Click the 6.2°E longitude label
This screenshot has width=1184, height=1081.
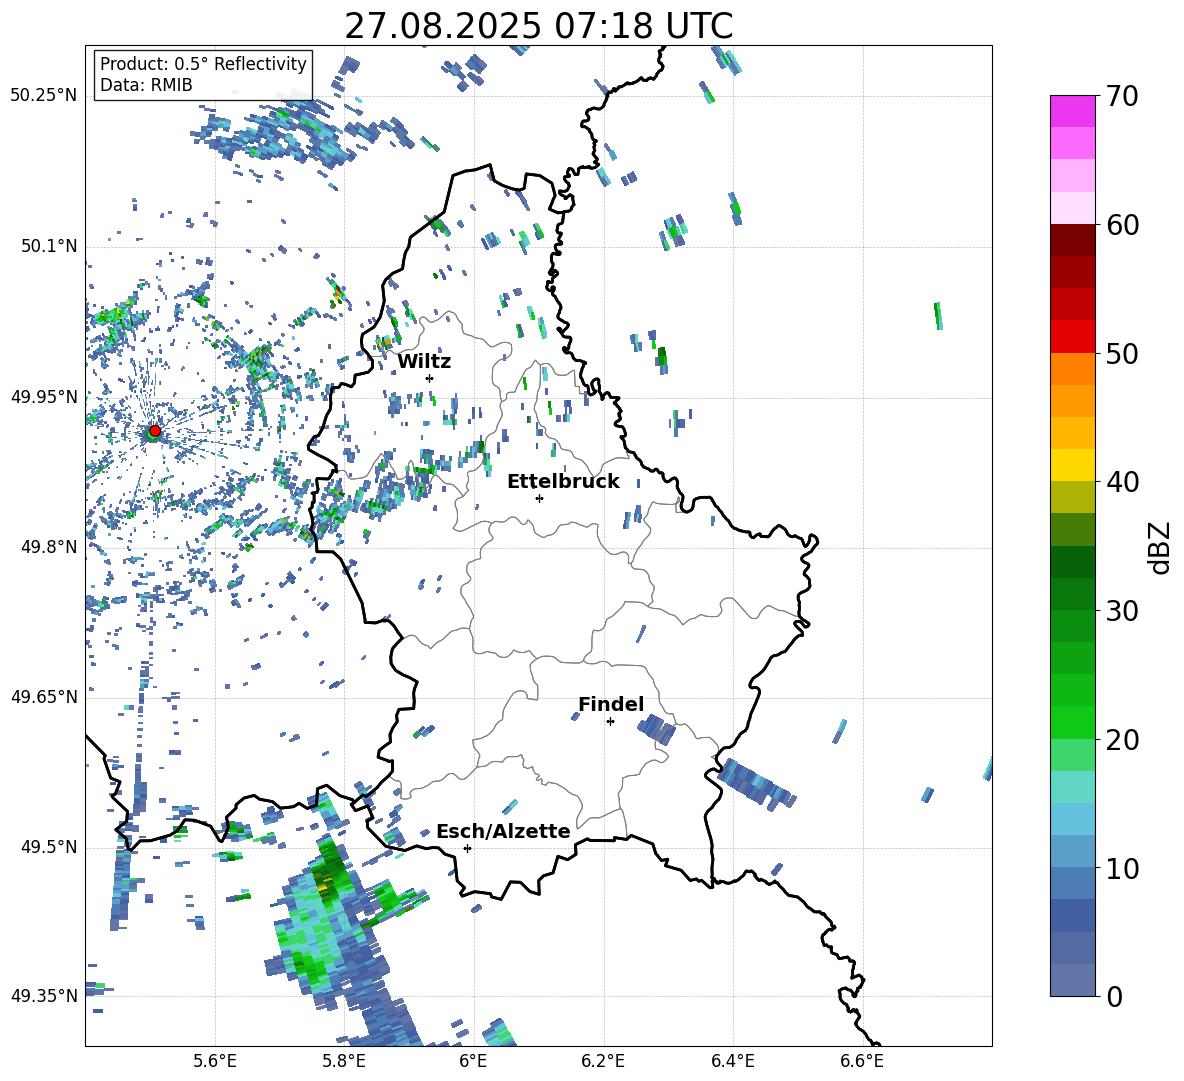(x=603, y=1061)
